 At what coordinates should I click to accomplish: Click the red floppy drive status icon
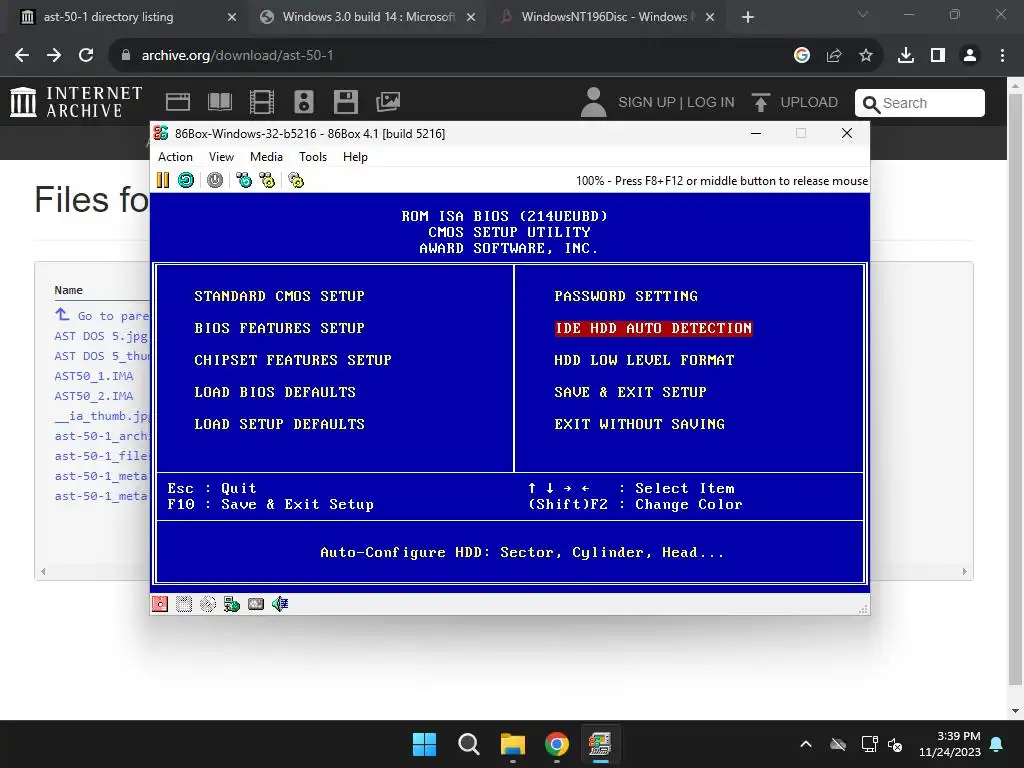[160, 604]
